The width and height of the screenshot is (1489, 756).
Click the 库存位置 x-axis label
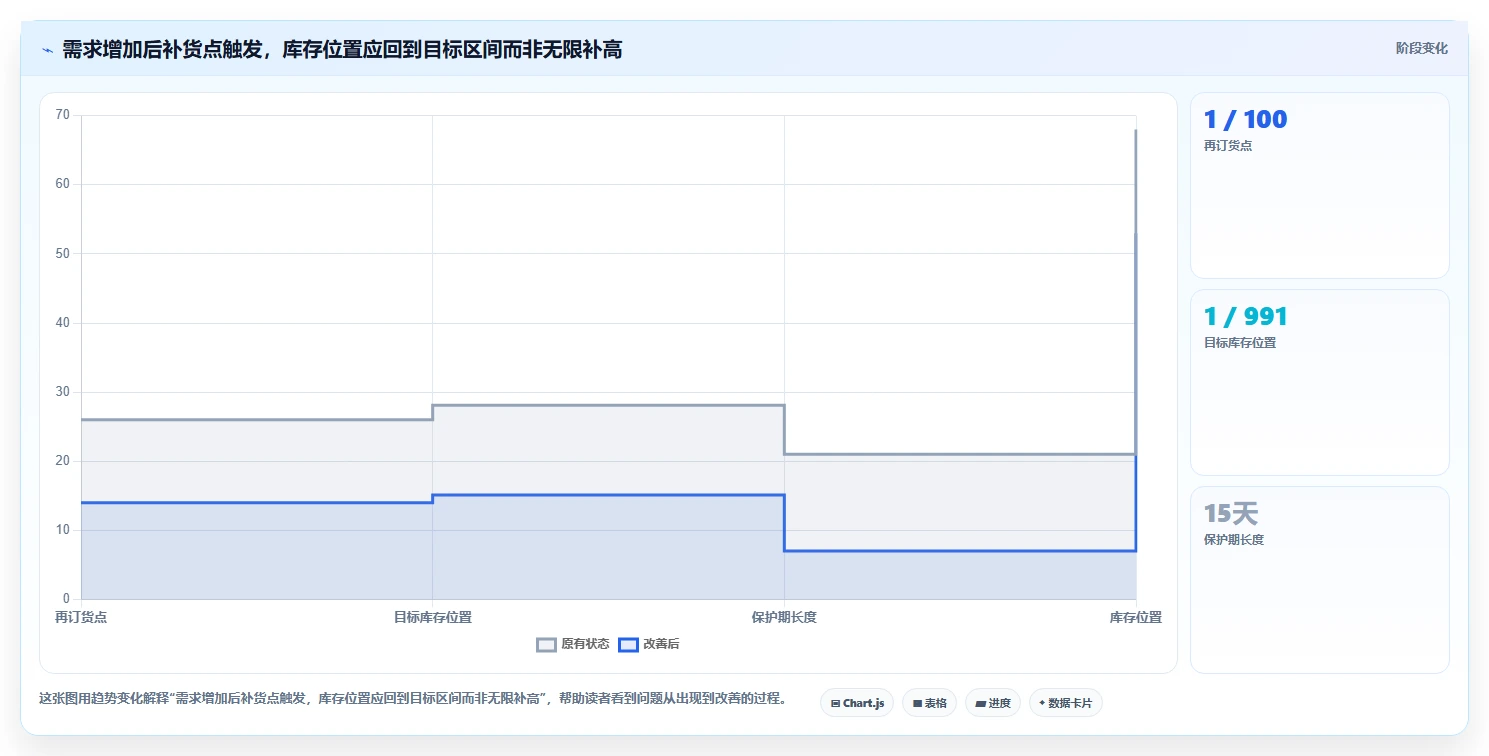point(1136,617)
